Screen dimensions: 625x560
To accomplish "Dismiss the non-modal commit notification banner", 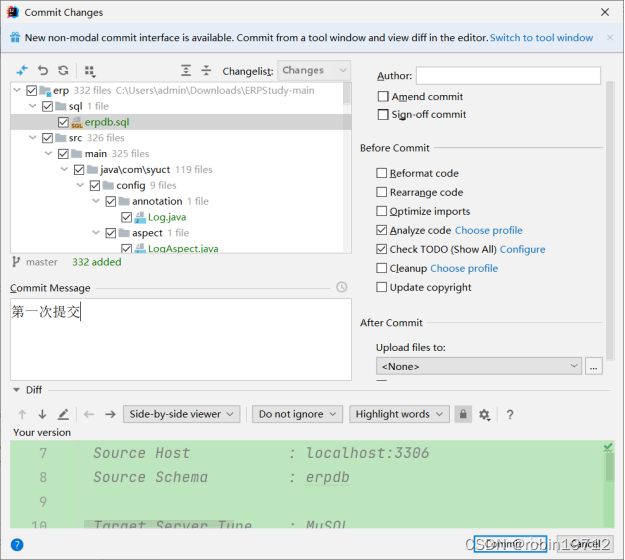I will point(609,37).
